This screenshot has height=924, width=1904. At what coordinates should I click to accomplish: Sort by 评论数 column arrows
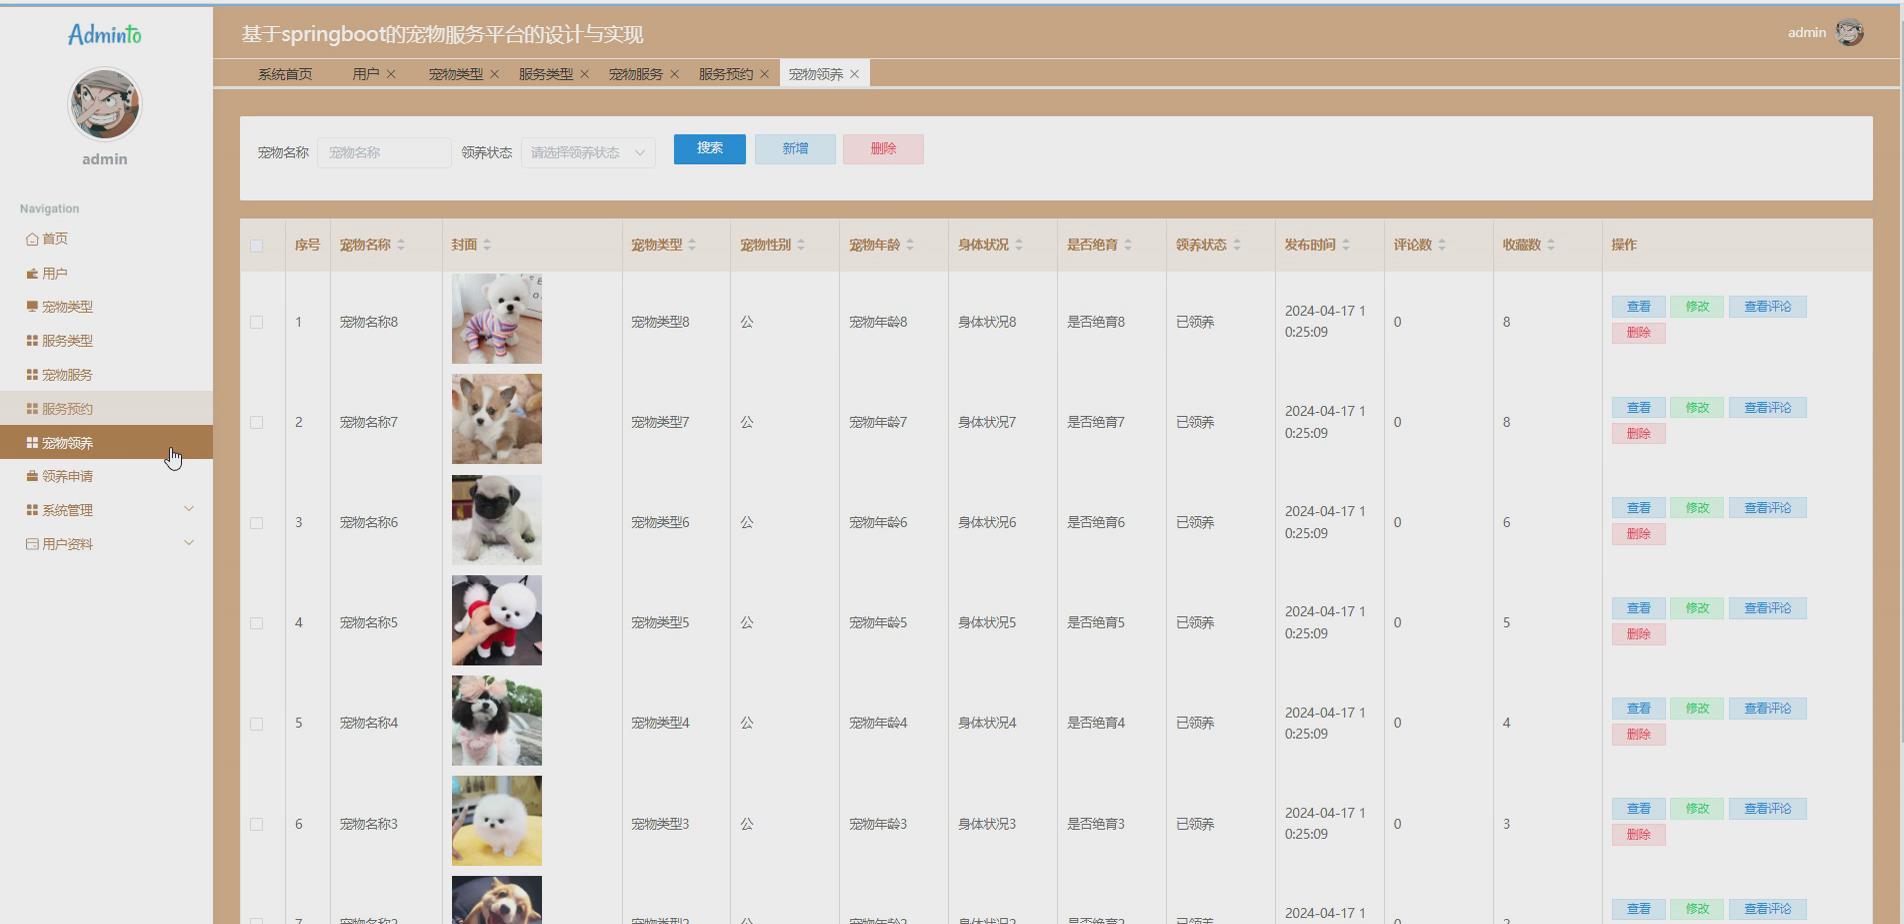pyautogui.click(x=1442, y=245)
